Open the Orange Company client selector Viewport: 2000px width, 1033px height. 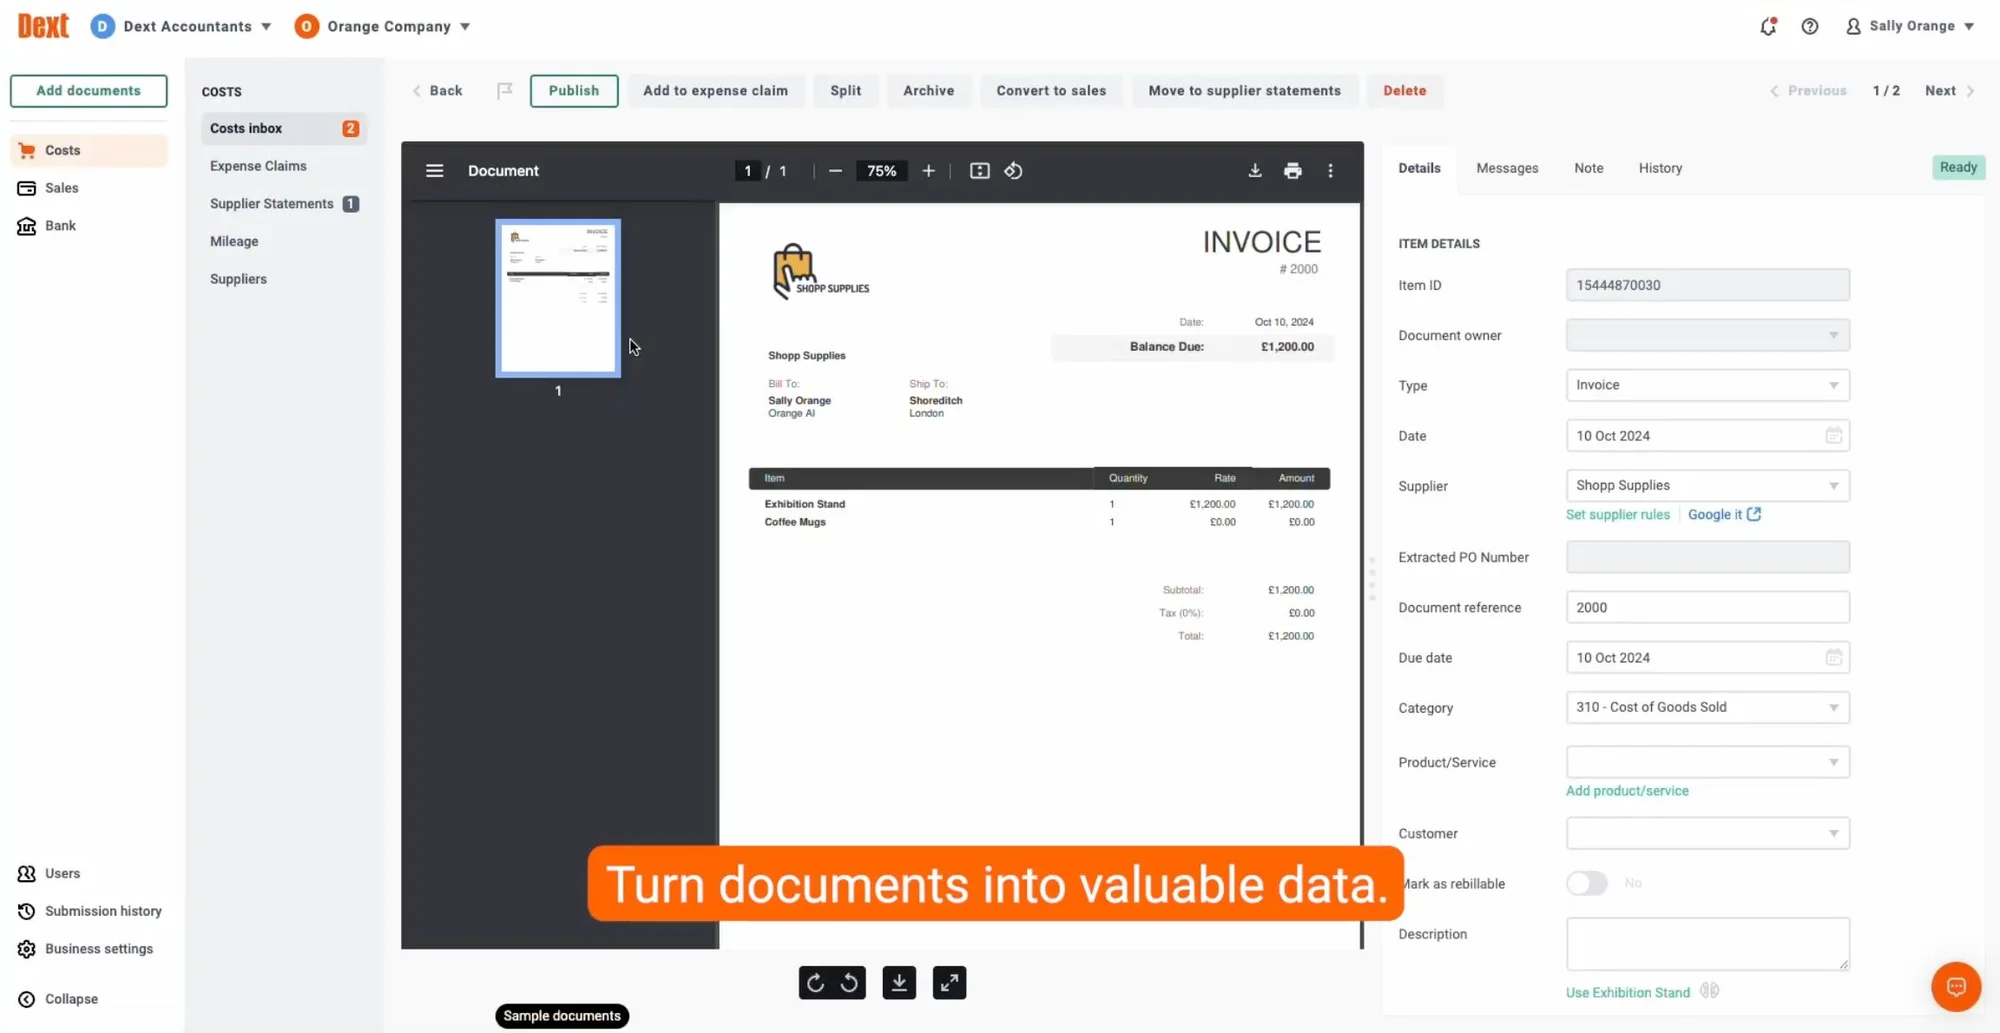pos(383,27)
